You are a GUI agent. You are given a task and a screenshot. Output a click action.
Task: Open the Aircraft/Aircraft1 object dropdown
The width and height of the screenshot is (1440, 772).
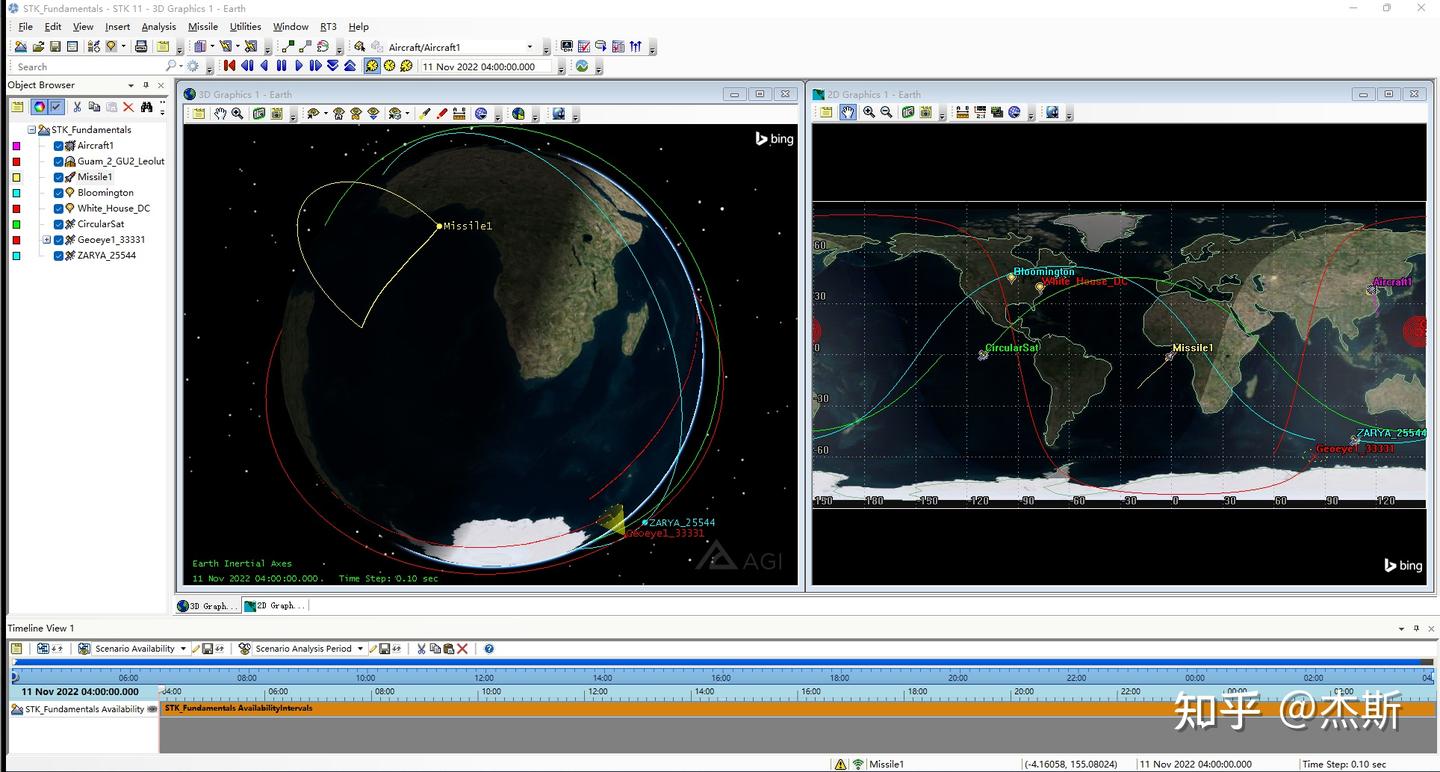coord(530,47)
